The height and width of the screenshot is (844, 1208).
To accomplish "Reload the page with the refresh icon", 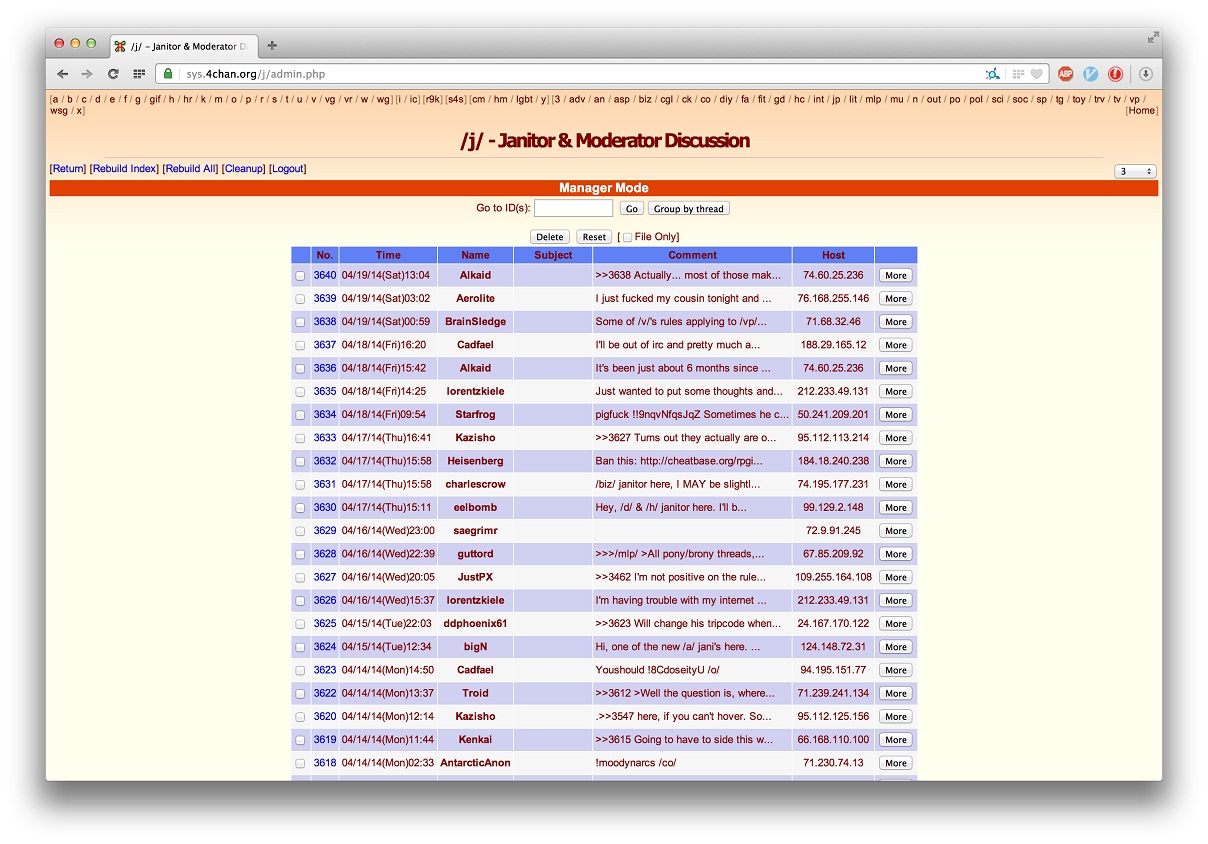I will [x=113, y=74].
